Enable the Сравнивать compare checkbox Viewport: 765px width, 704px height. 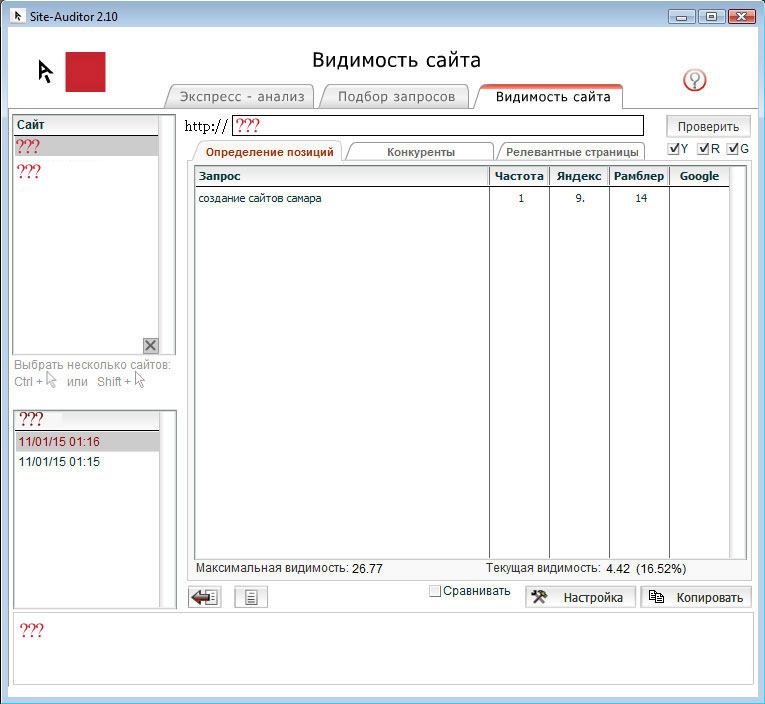pos(435,591)
